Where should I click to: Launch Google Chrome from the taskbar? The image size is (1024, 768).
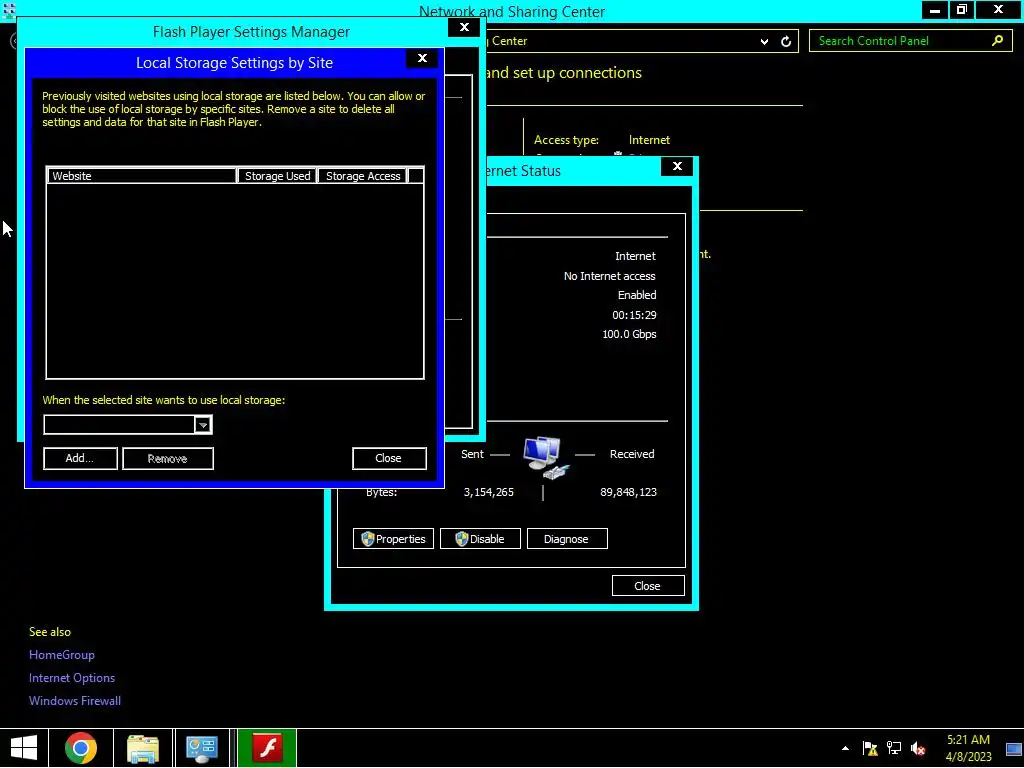pyautogui.click(x=81, y=748)
